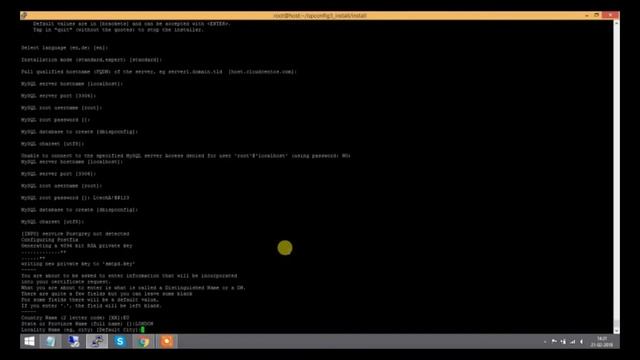Click the 'Default values are in [brackets]' line
Screen dimensions: 640x360
[x=132, y=24]
